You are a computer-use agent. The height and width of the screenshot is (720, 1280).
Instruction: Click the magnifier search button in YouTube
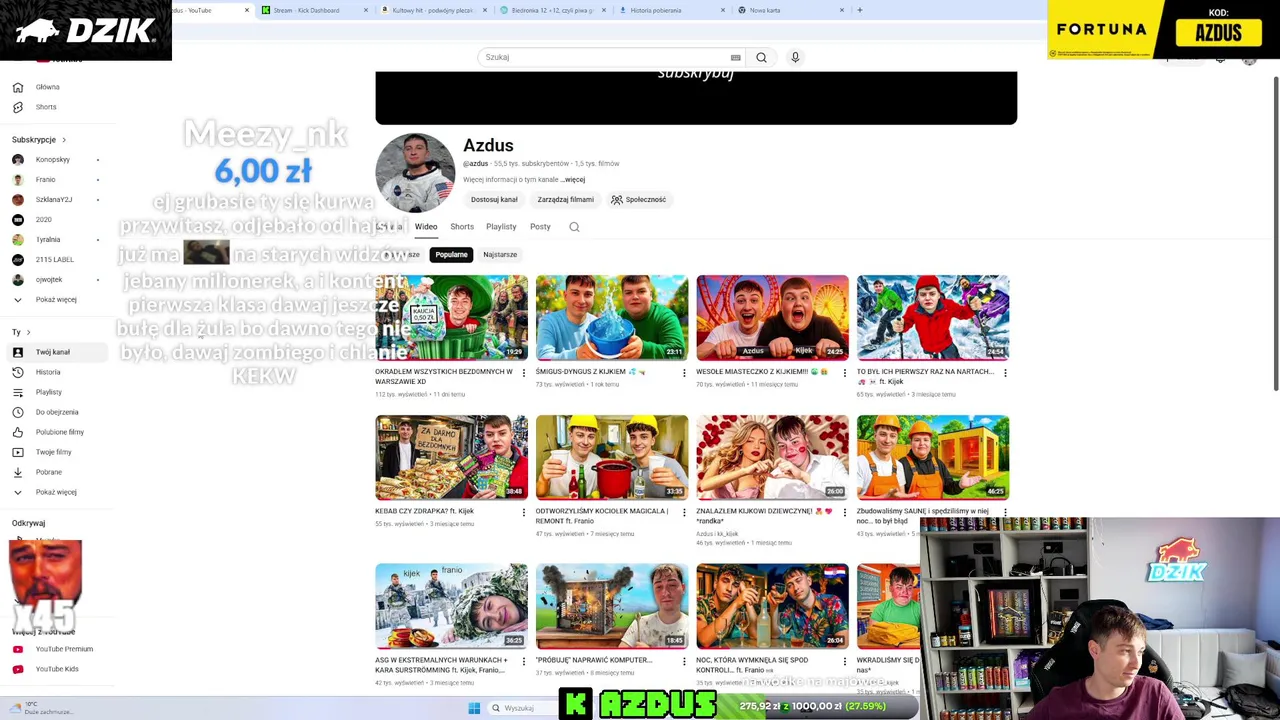[x=761, y=57]
